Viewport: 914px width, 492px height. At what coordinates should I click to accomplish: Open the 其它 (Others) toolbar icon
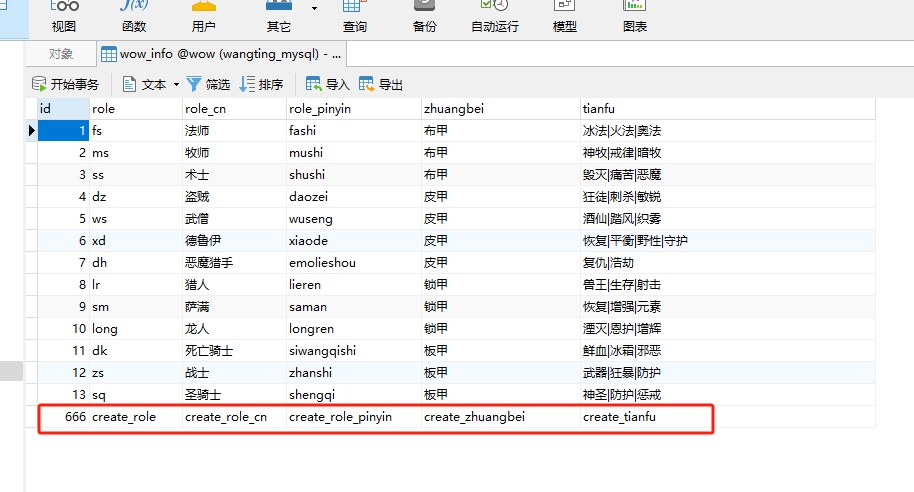pos(279,17)
